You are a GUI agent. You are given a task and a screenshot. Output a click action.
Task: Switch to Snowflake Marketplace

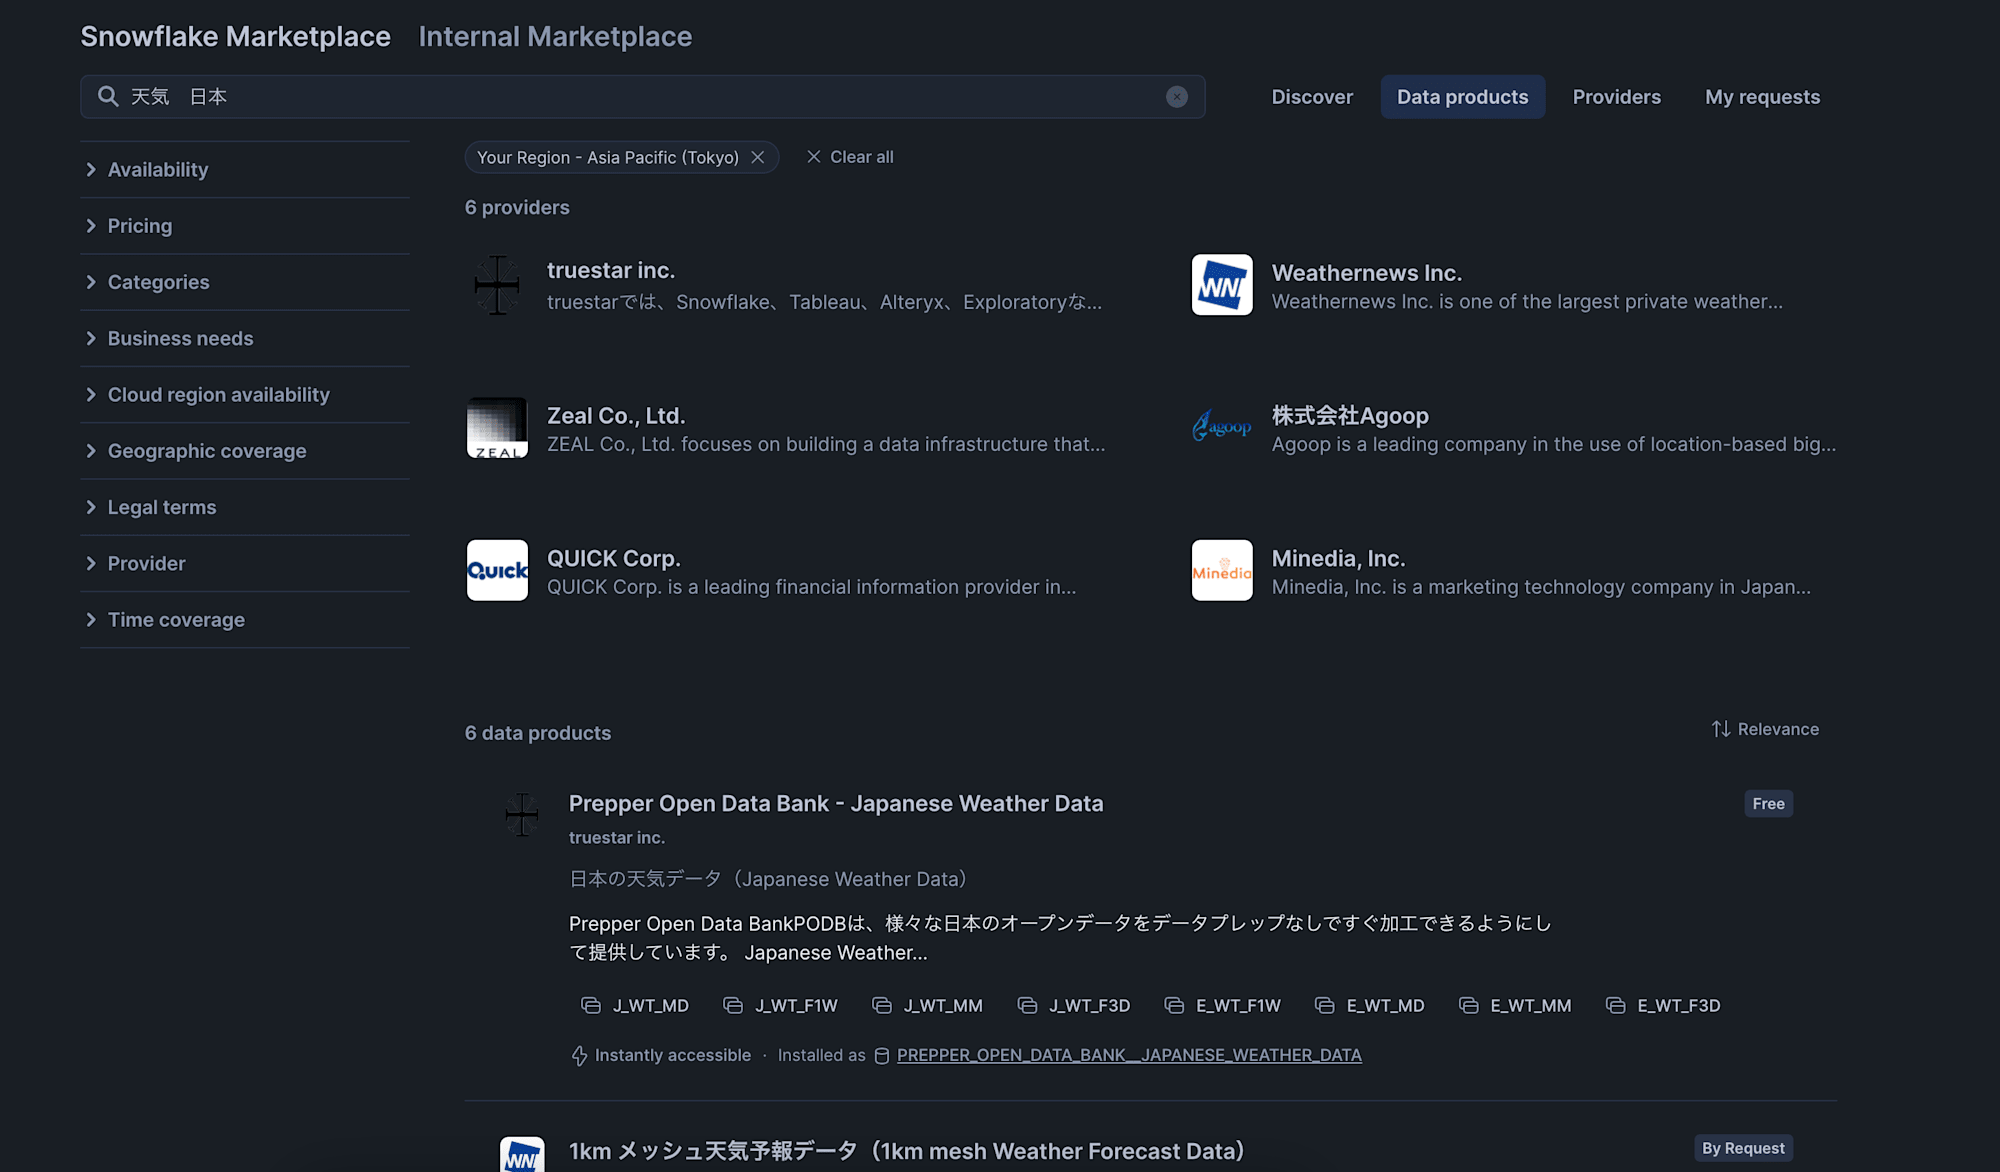(x=236, y=36)
